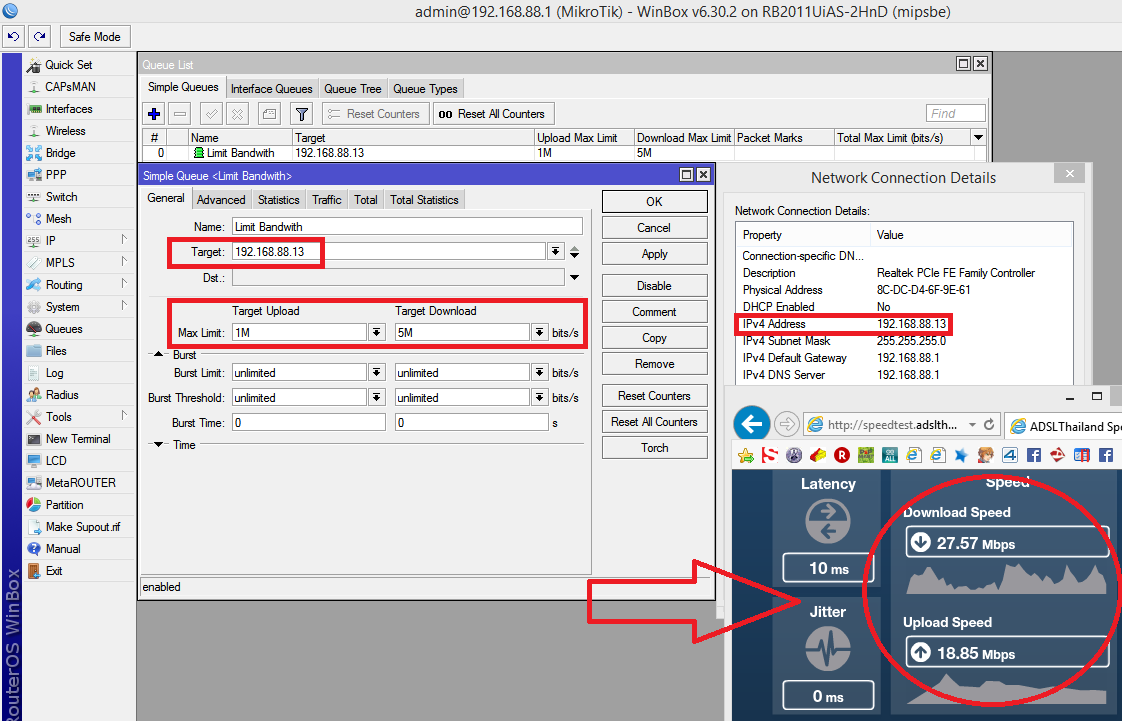Screen dimensions: 1122x721
Task: Click filter funnel icon in Queue List
Action: tap(302, 114)
